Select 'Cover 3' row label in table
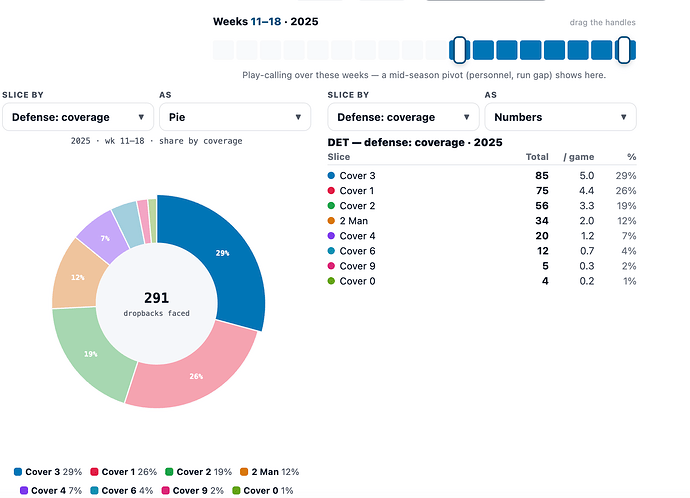This screenshot has width=690, height=498. pyautogui.click(x=357, y=176)
